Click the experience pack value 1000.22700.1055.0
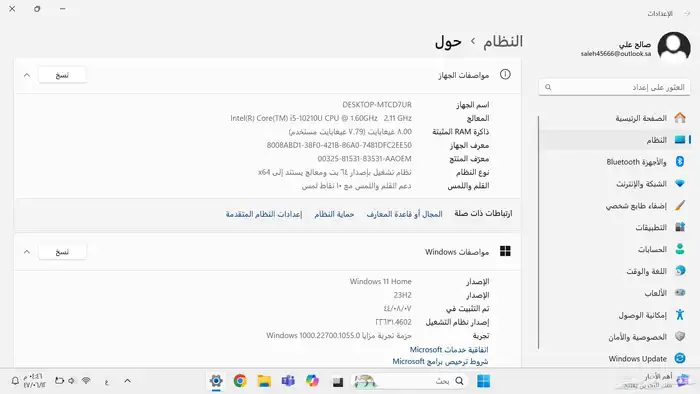Image resolution: width=700 pixels, height=394 pixels. click(330, 336)
